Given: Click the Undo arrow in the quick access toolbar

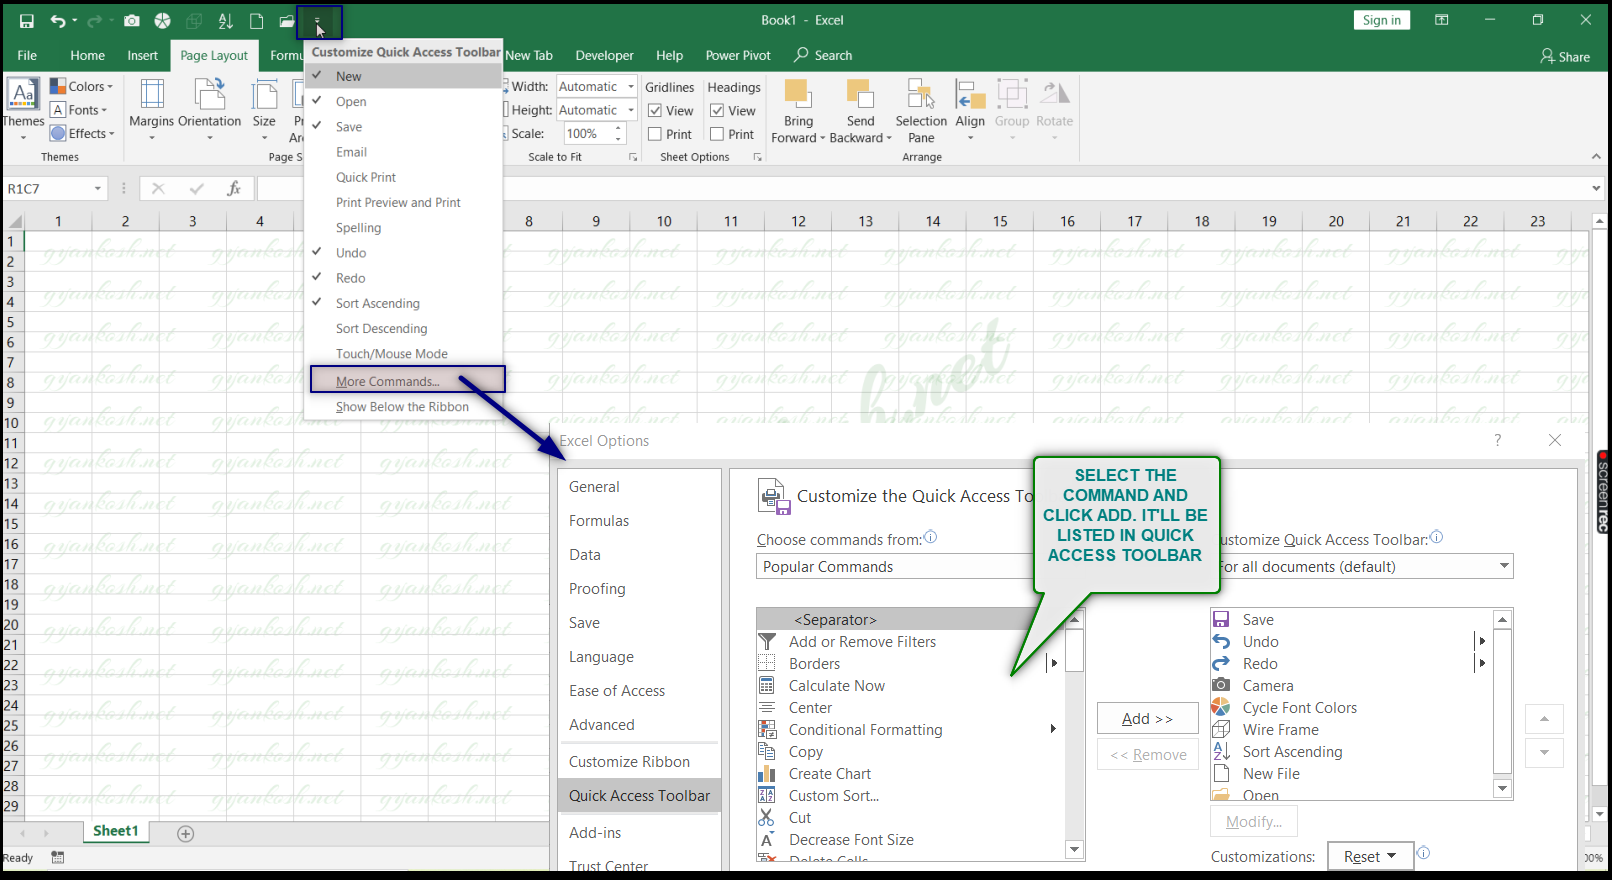Looking at the screenshot, I should point(58,21).
